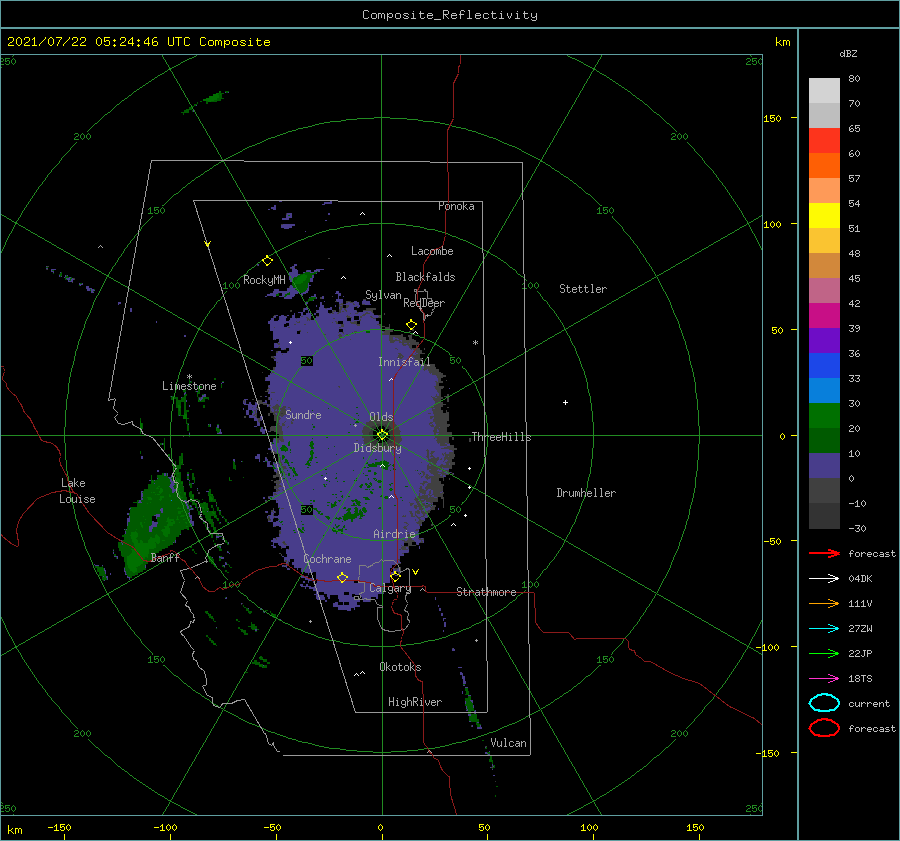Click the white plus marker north of Drumheller
Viewport: 900px width, 841px height.
(x=565, y=402)
